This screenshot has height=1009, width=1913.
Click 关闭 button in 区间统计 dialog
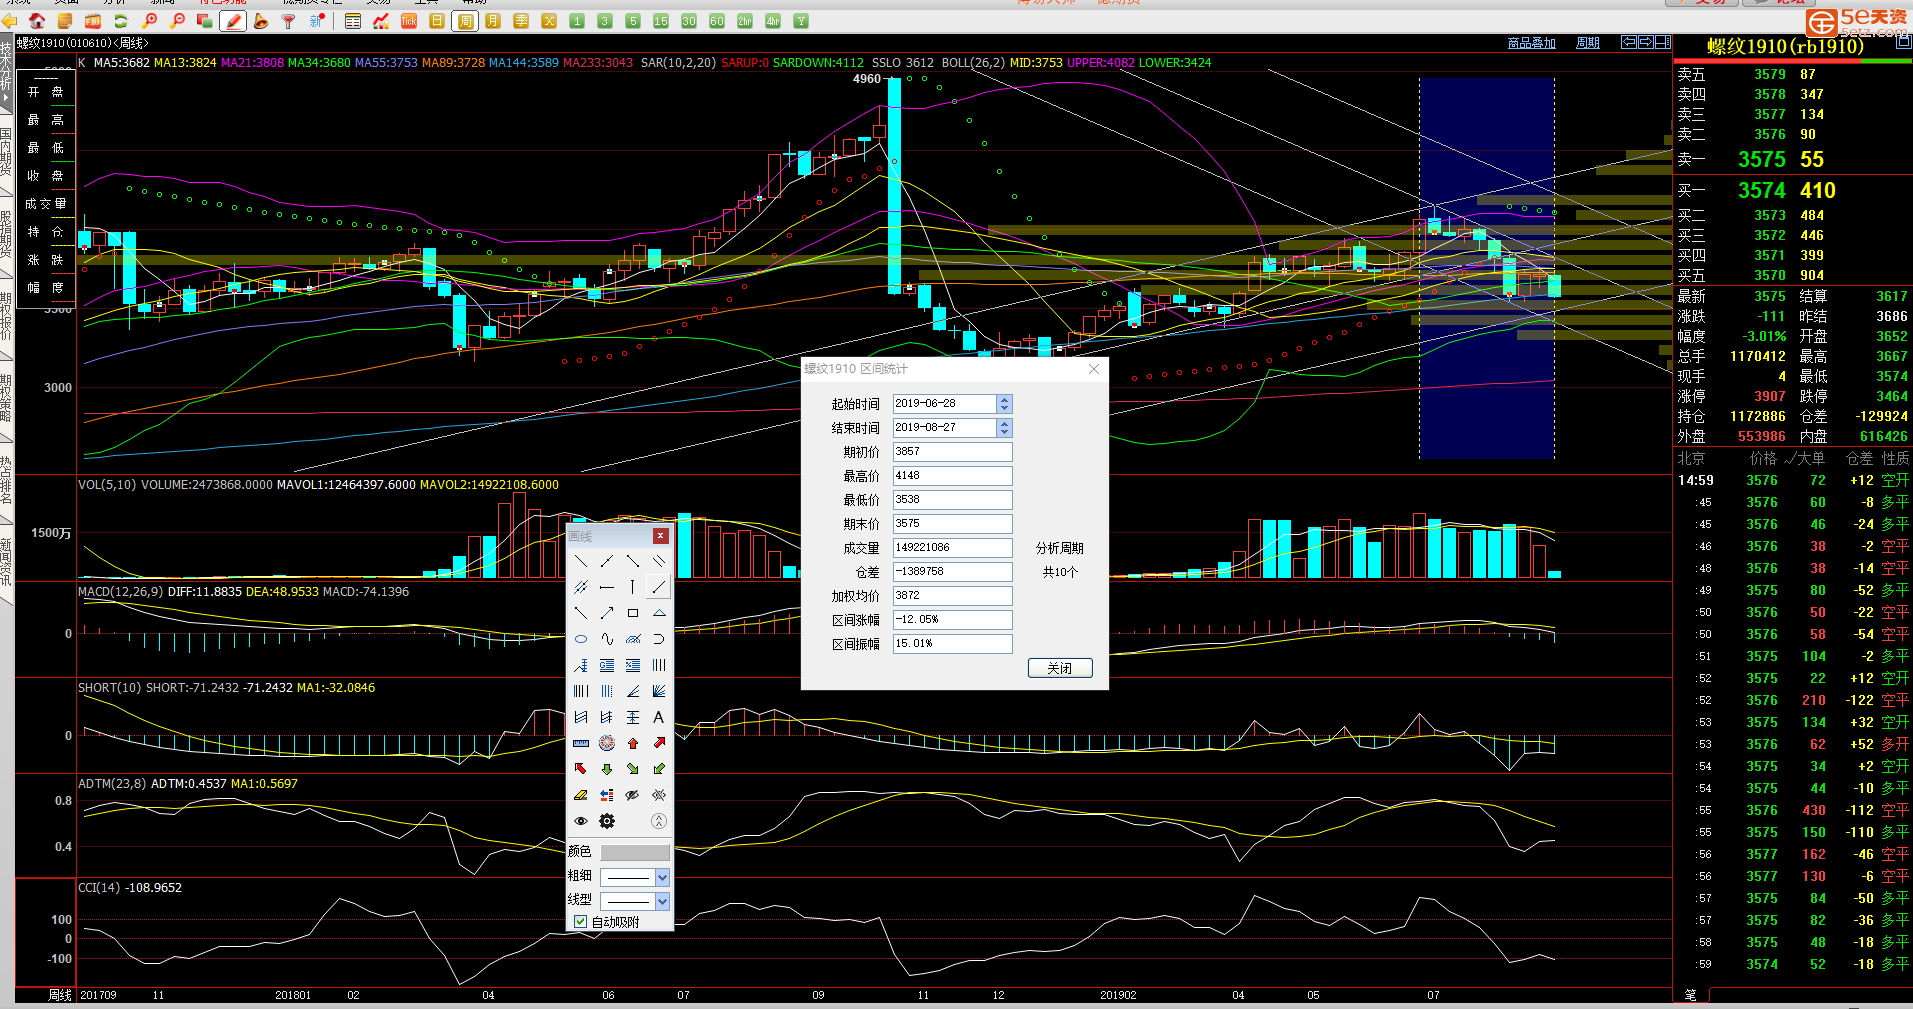1060,668
